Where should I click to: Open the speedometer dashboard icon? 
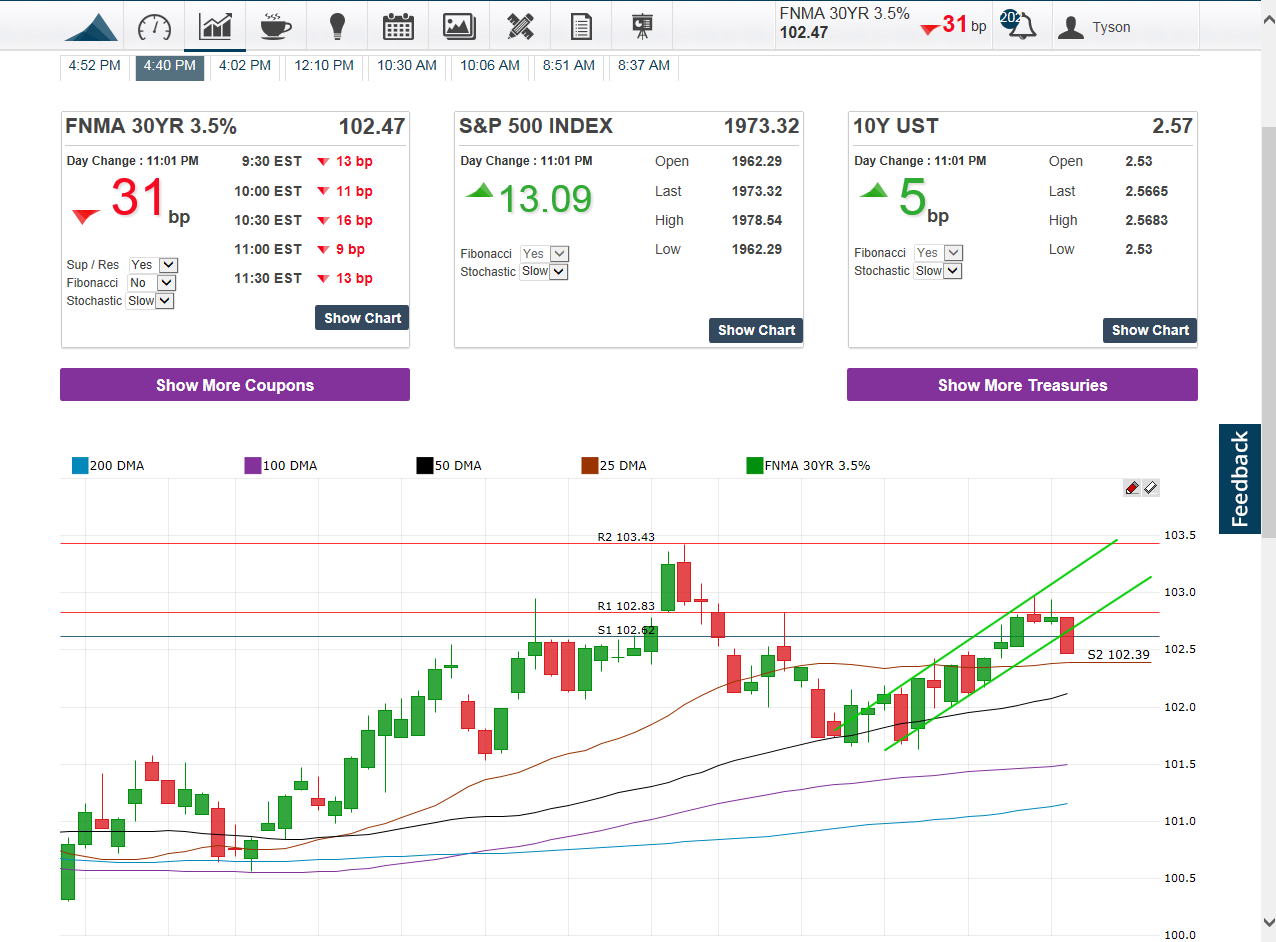coord(155,26)
